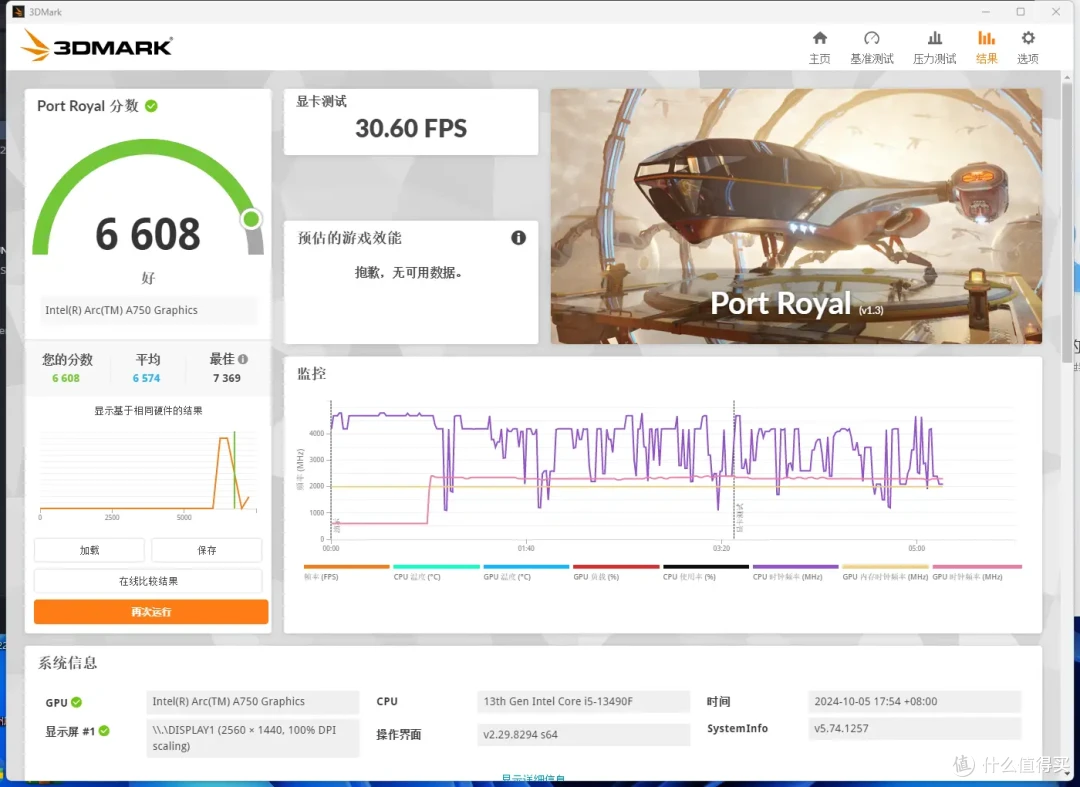1080x787 pixels.
Task: Open the 结果 results bar chart icon
Action: [986, 38]
